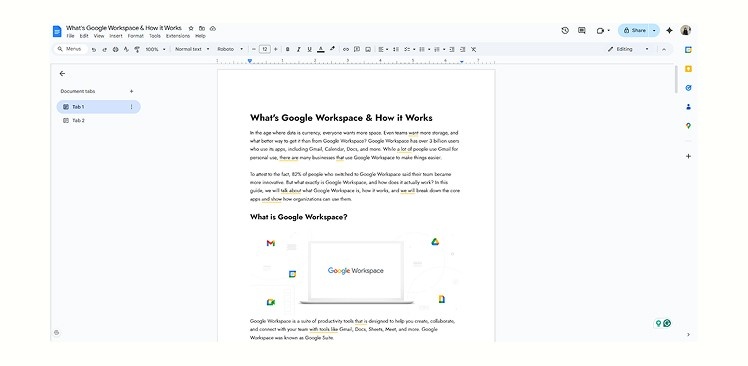Insert an image from the toolbar
Image resolution: width=748 pixels, height=366 pixels.
coord(368,49)
